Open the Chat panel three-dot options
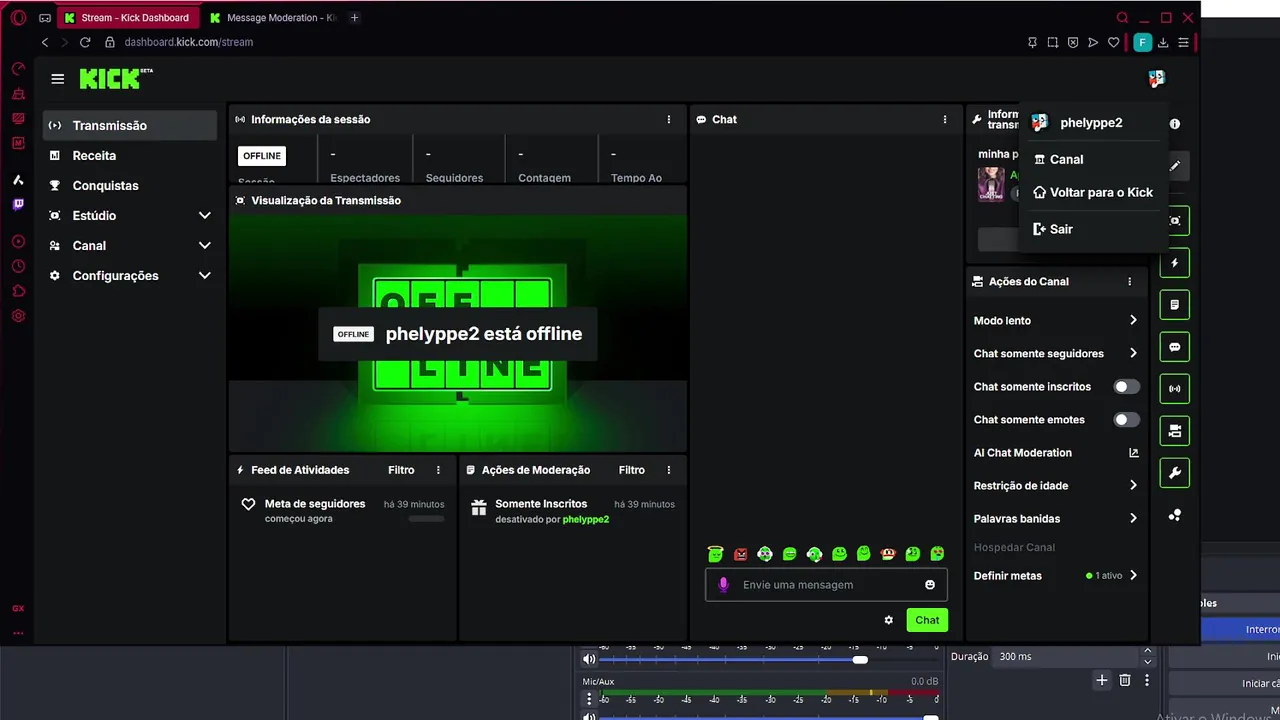The image size is (1280, 720). [x=945, y=120]
